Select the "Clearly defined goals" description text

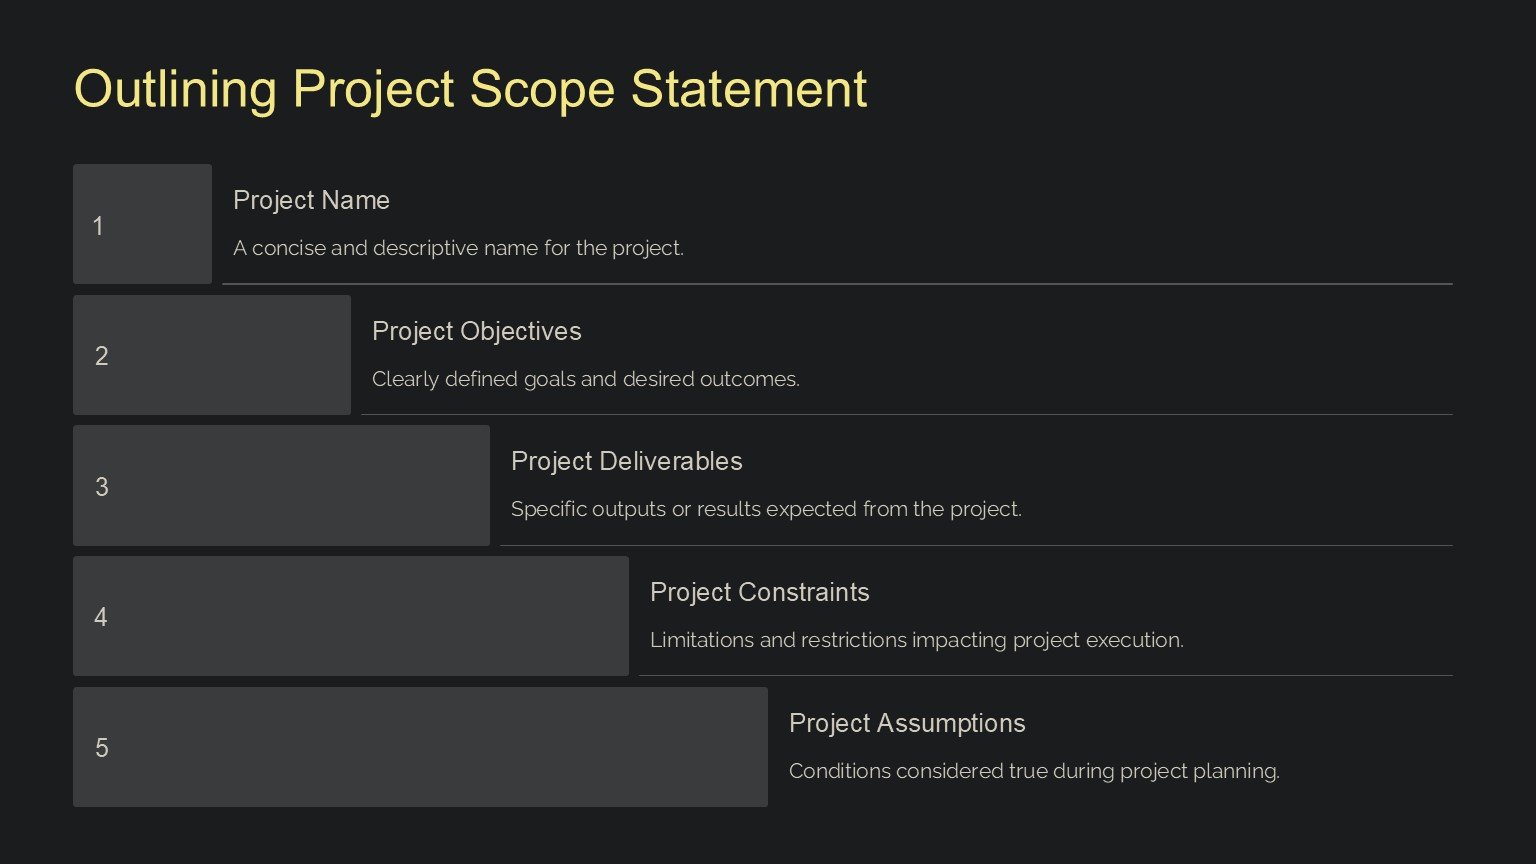[585, 379]
